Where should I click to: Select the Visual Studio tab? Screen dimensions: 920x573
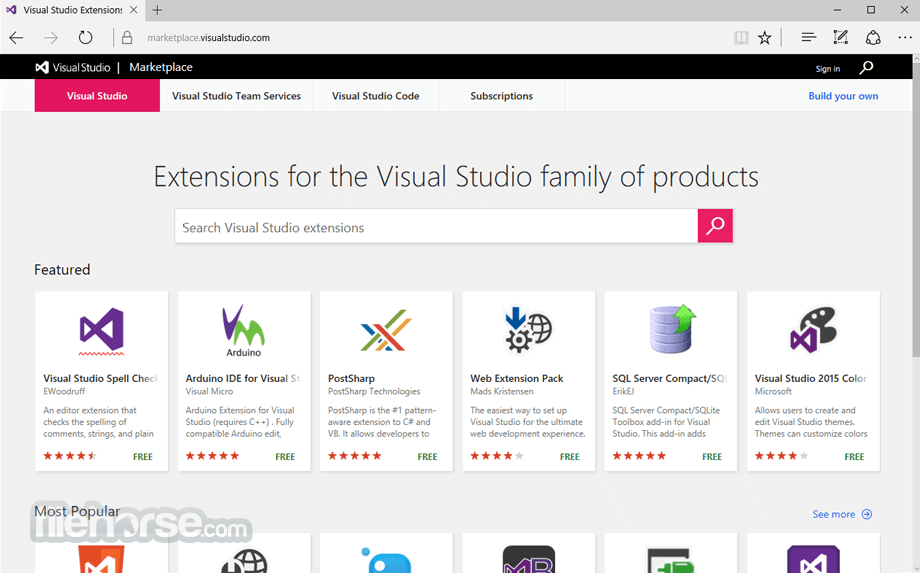tap(97, 96)
